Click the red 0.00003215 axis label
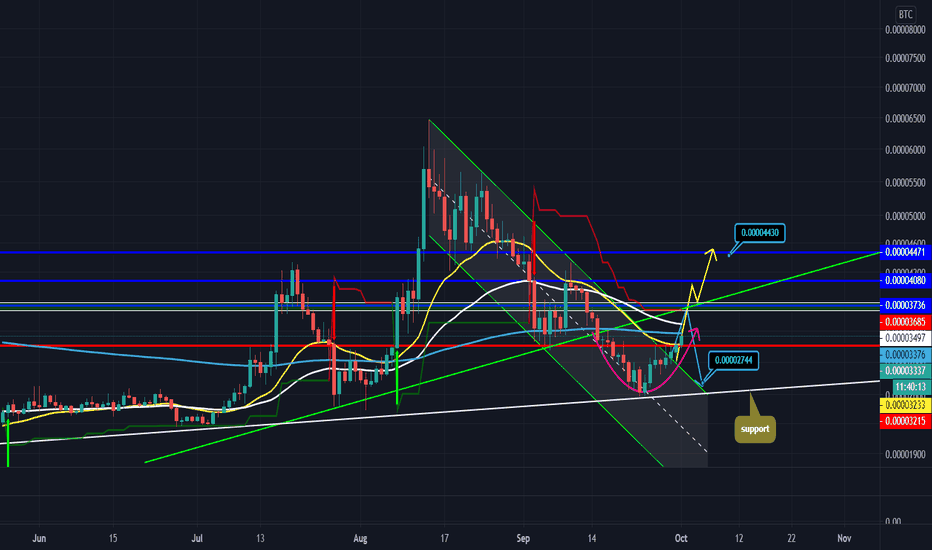This screenshot has width=932, height=550. point(905,421)
